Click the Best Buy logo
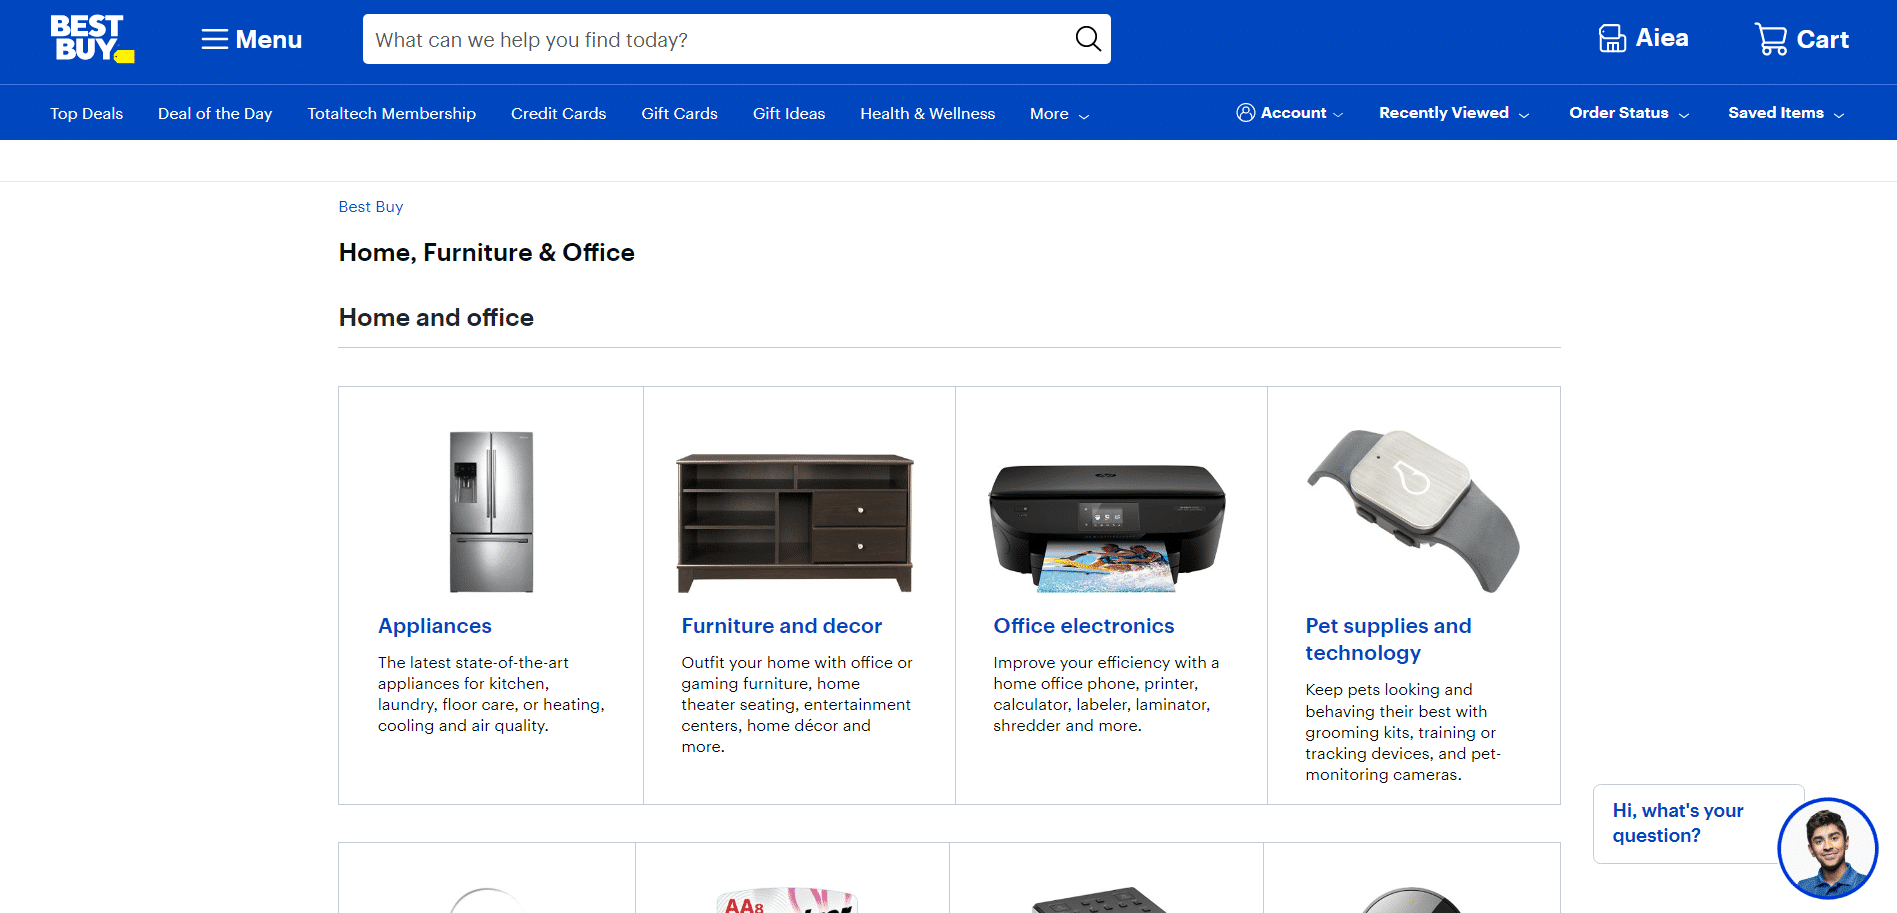Viewport: 1897px width, 913px height. click(92, 39)
